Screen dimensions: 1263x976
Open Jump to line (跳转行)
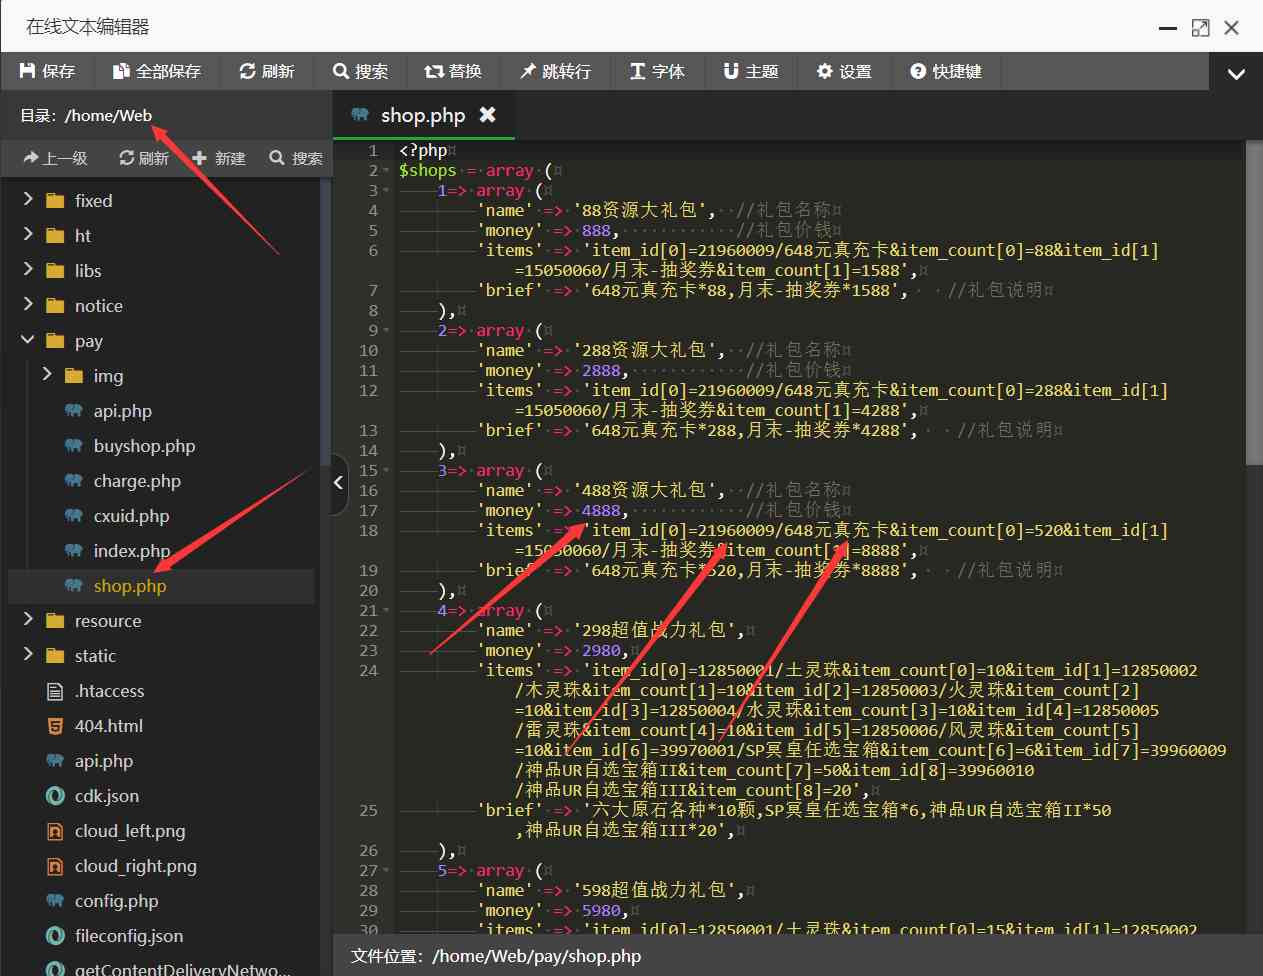point(555,71)
